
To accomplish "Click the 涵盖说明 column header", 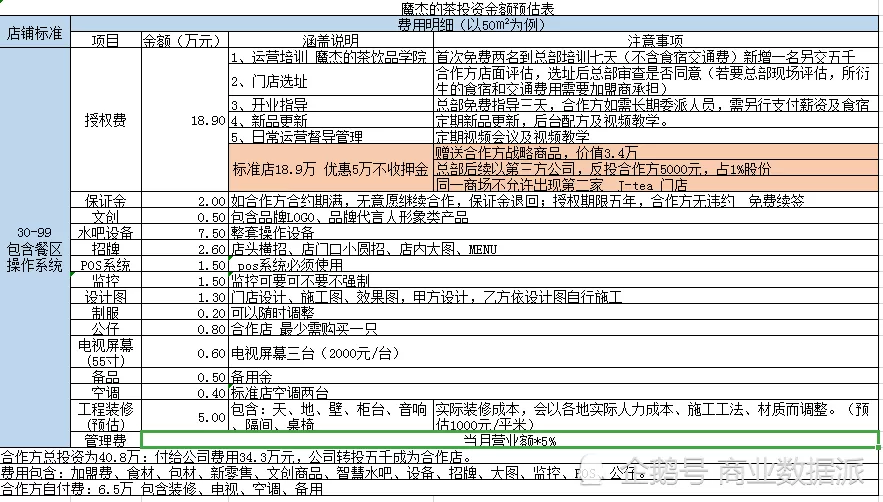I will [x=331, y=40].
